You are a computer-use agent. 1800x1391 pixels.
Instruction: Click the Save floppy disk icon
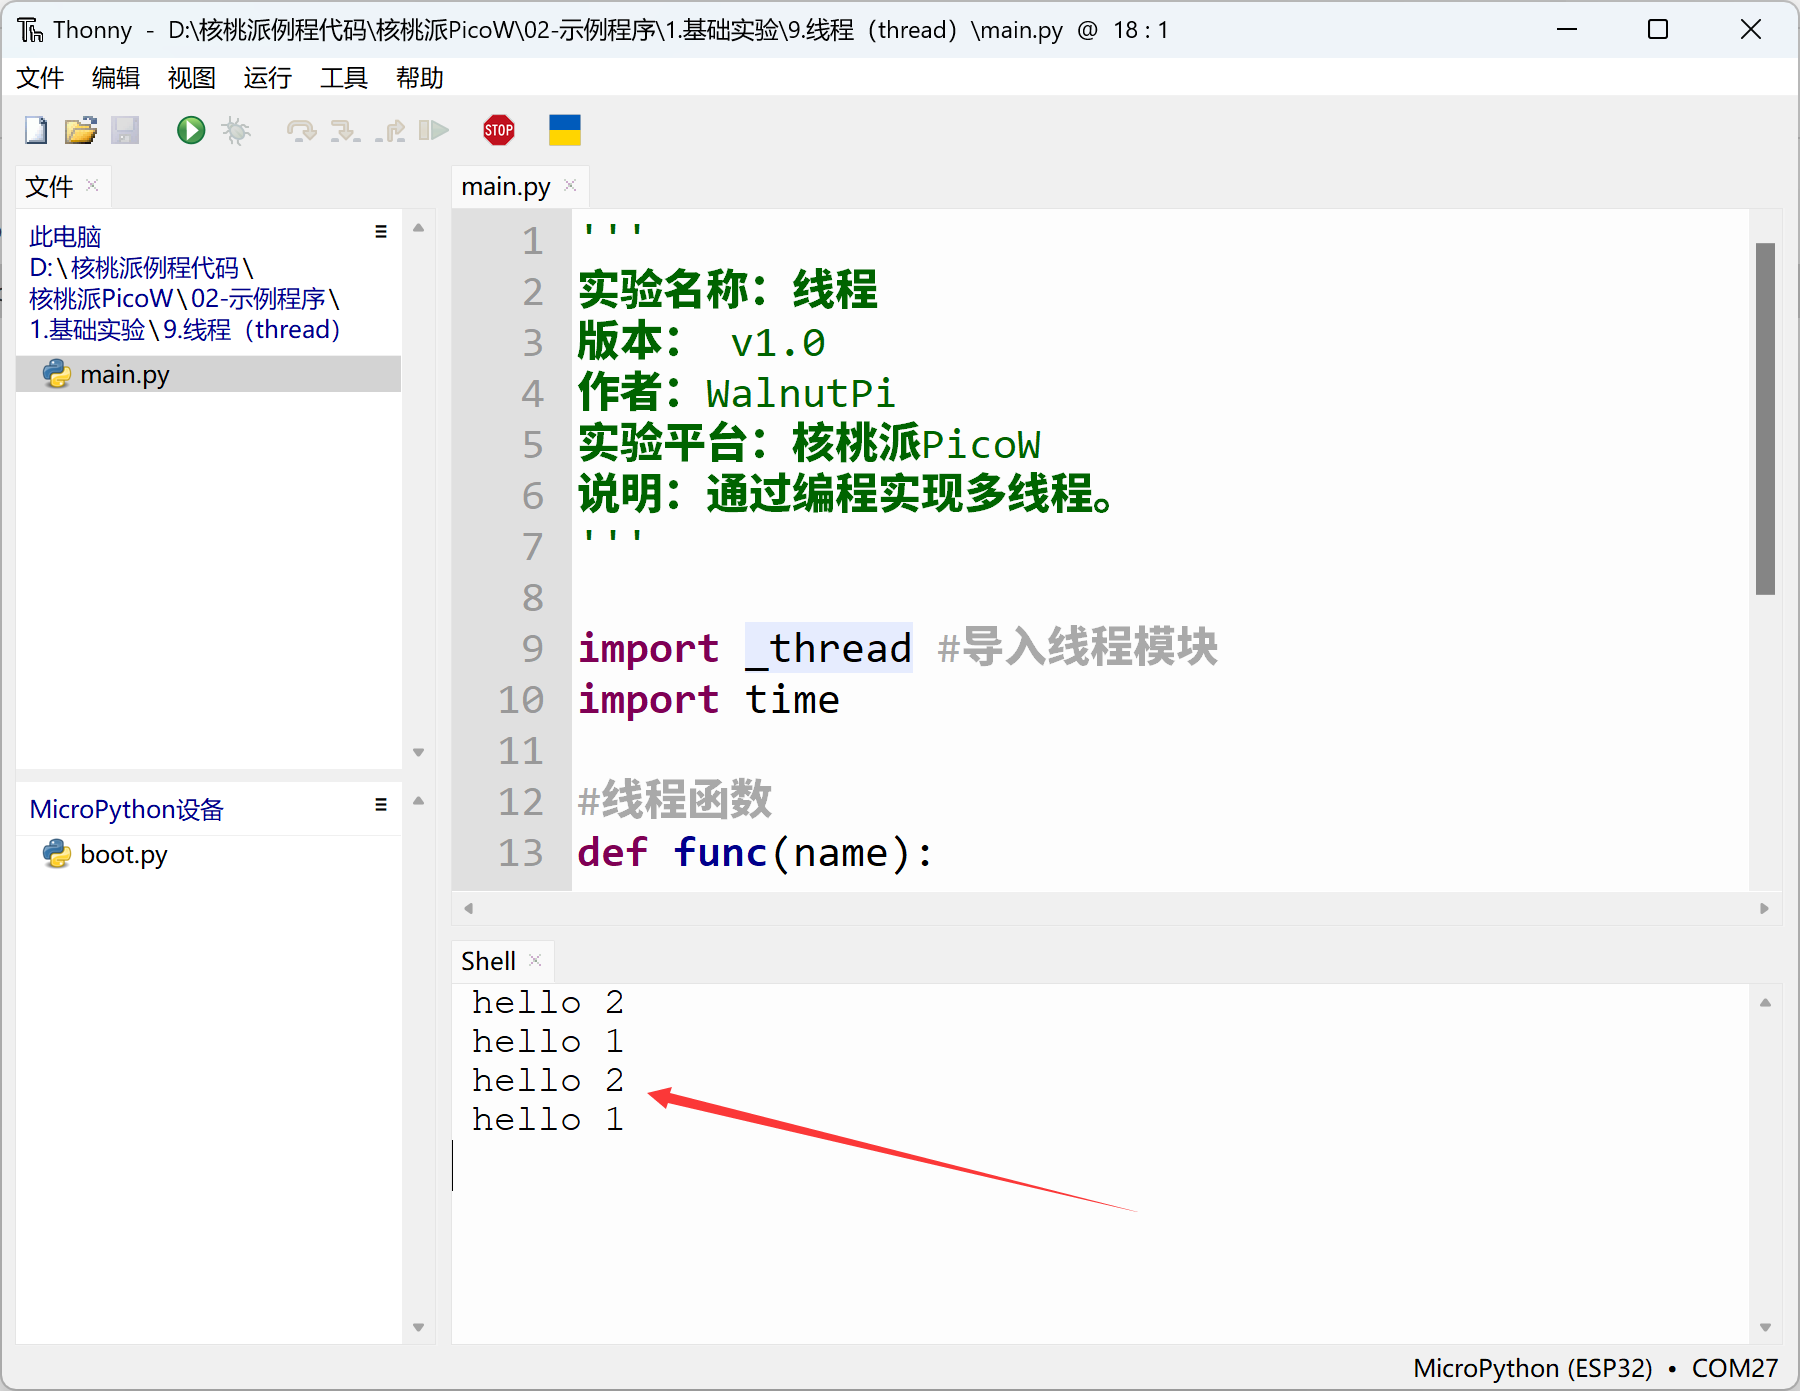click(x=125, y=130)
